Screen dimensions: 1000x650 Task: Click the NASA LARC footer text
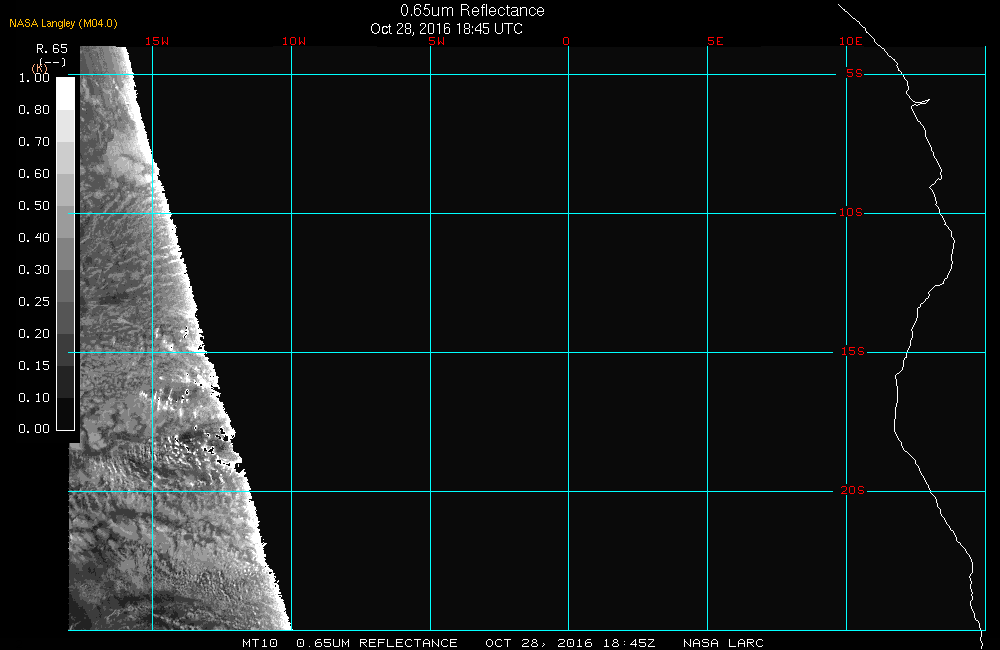(x=723, y=643)
